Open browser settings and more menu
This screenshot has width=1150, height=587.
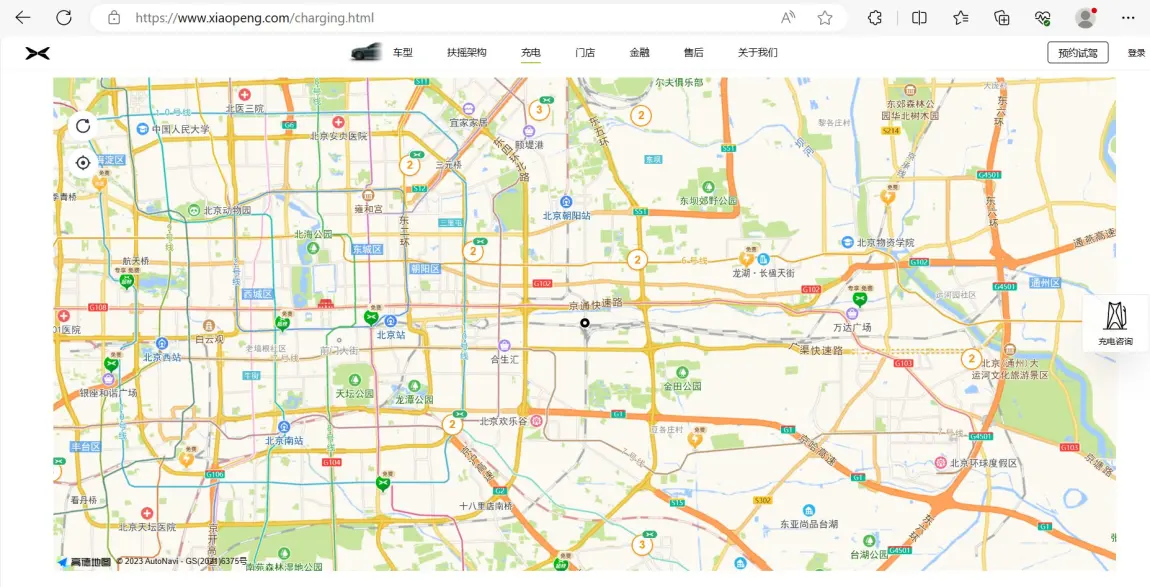tap(1128, 18)
